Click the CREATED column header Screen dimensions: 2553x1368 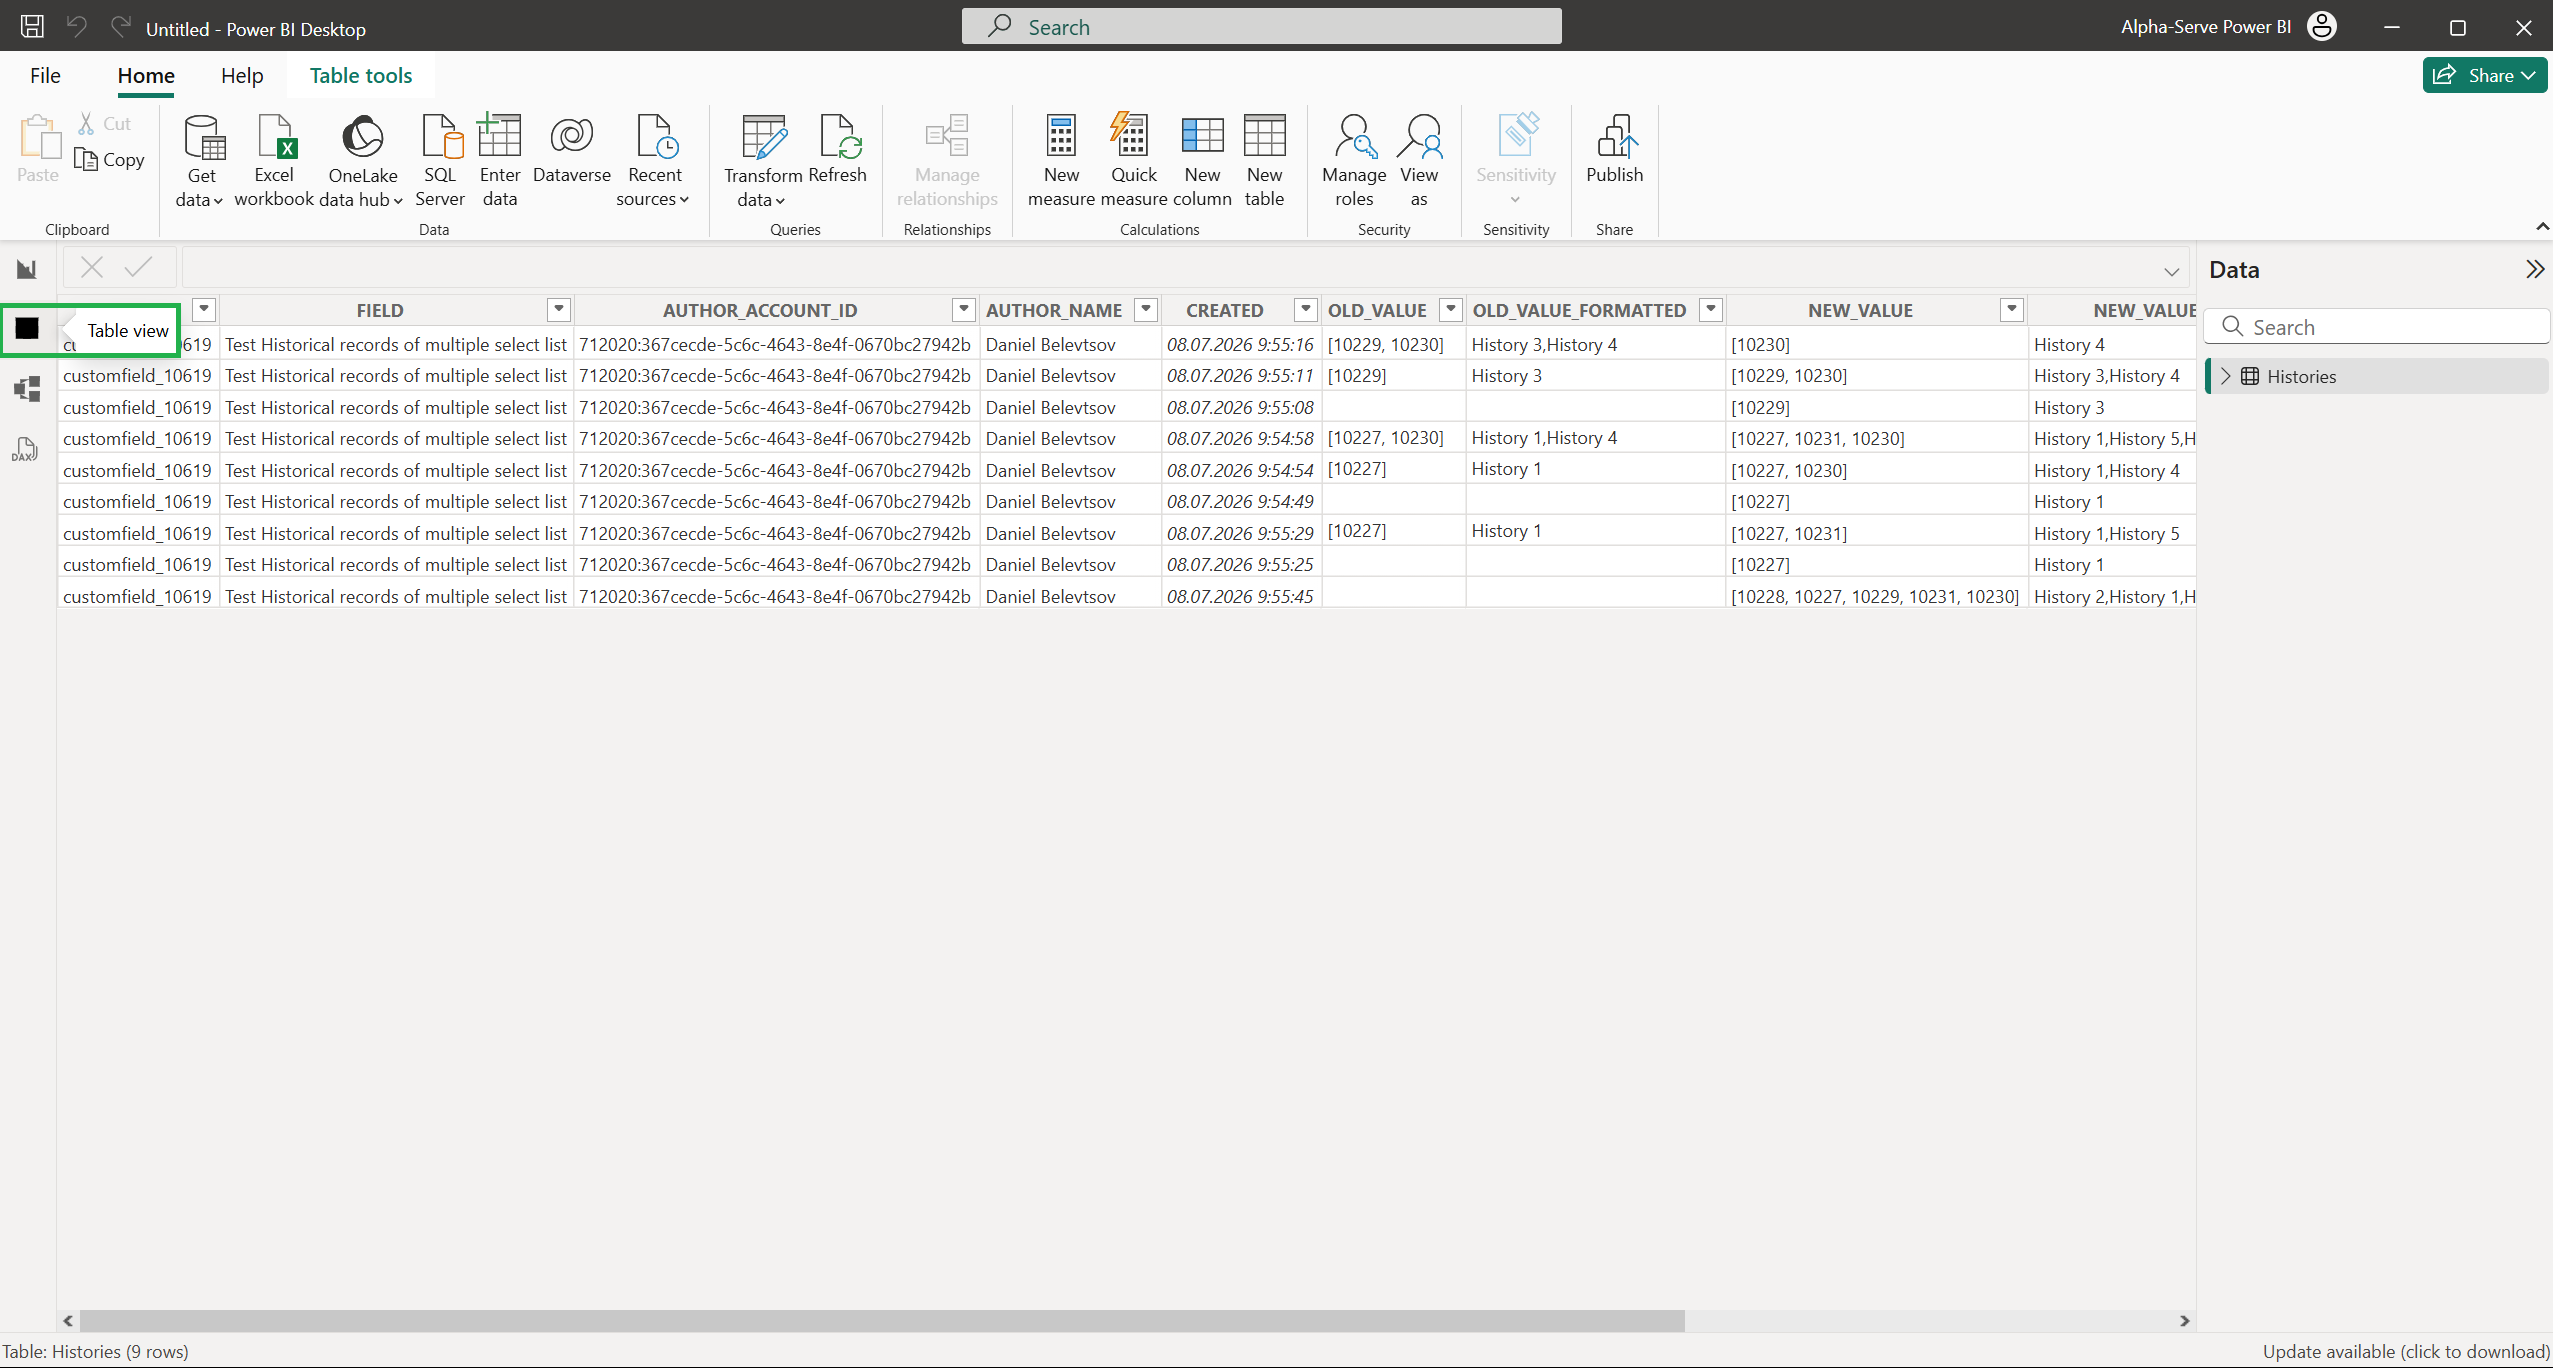tap(1224, 310)
